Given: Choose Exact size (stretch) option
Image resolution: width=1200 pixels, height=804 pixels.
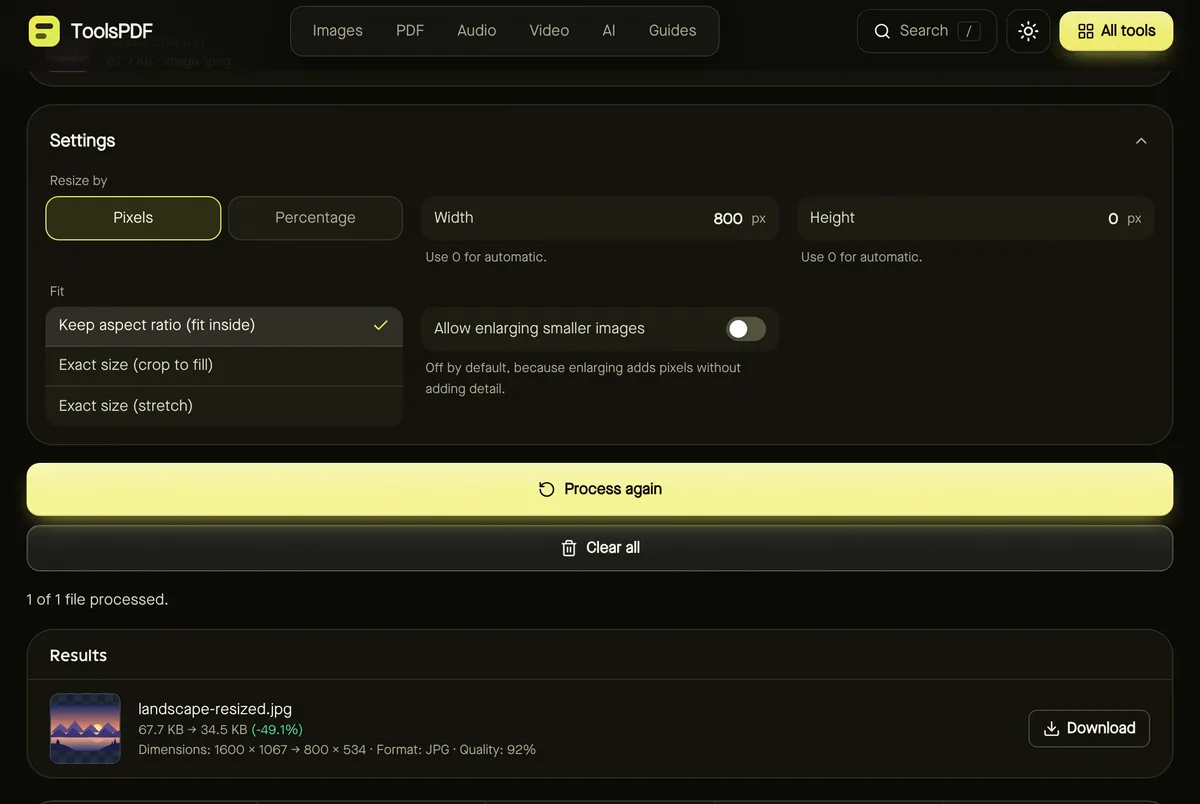Looking at the screenshot, I should coord(224,405).
